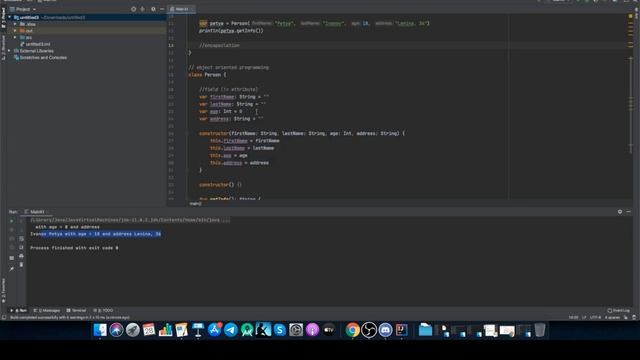Screen dimensions: 640x360
Task: Open the TODO tool window tab
Action: tap(103, 311)
